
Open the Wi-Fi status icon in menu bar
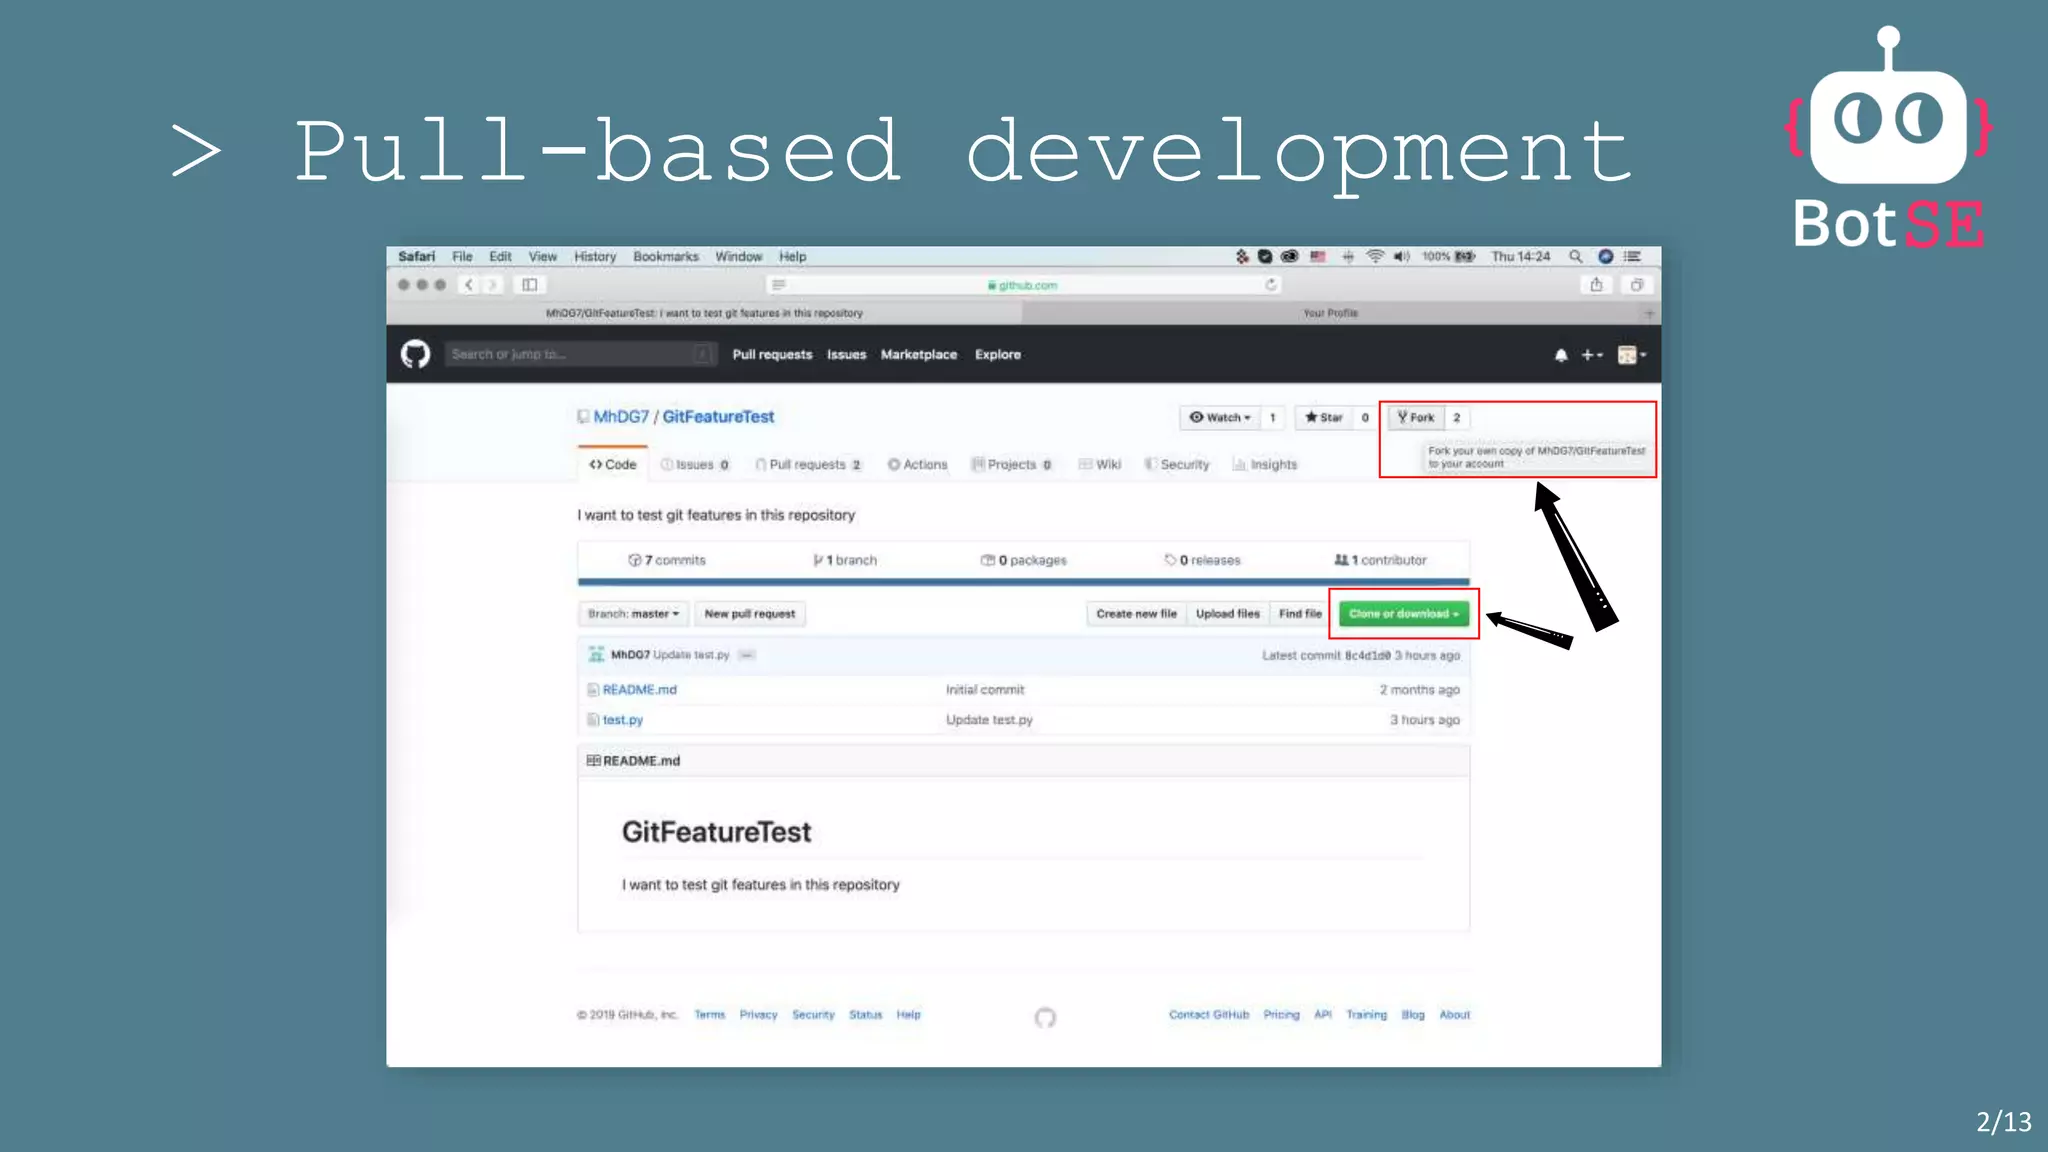click(1375, 256)
